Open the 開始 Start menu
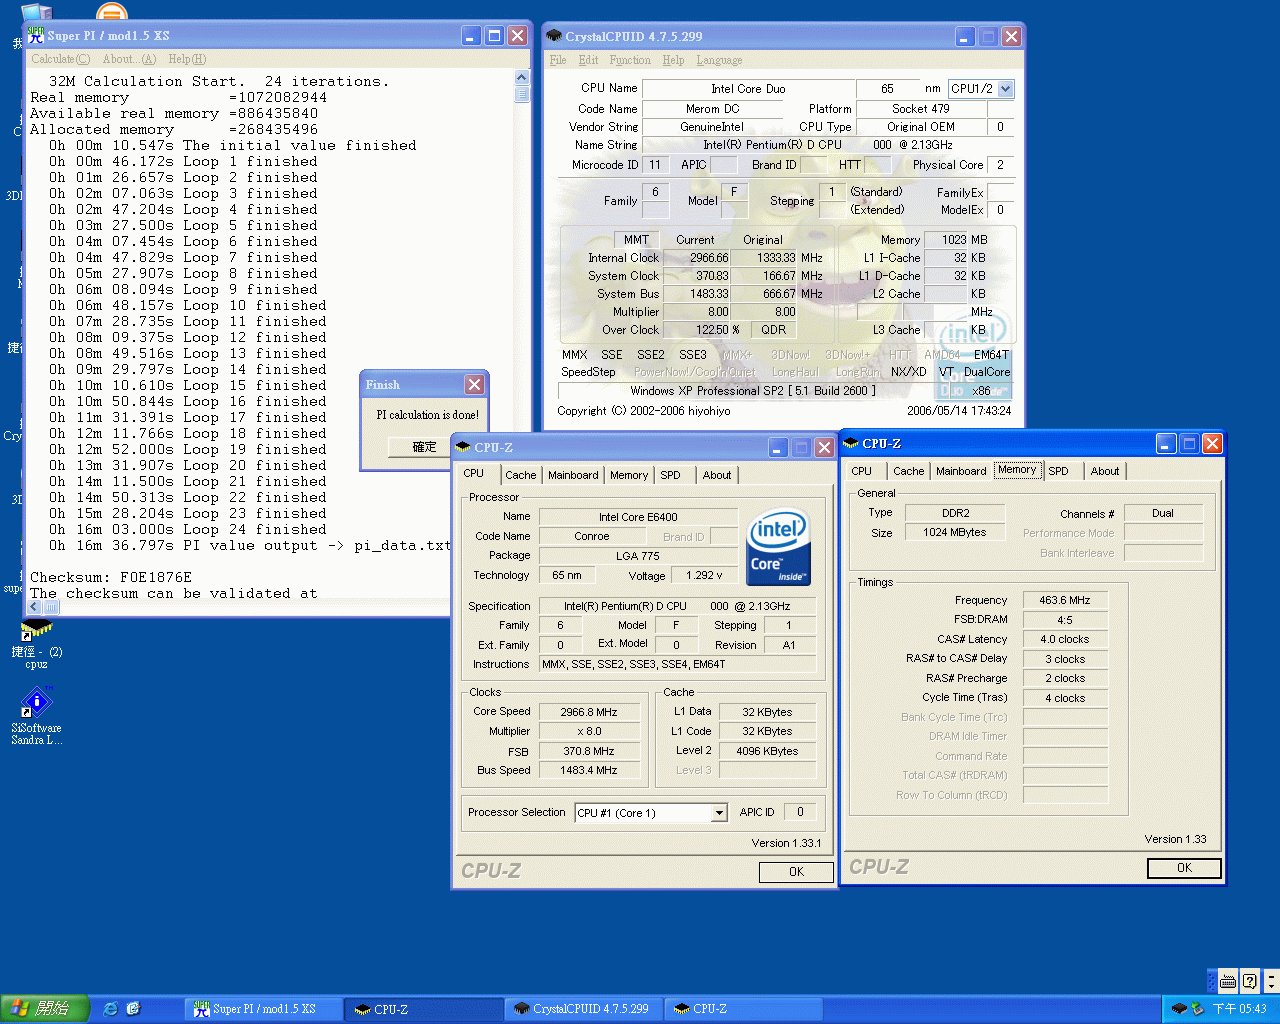Viewport: 1280px width, 1024px height. click(45, 1009)
